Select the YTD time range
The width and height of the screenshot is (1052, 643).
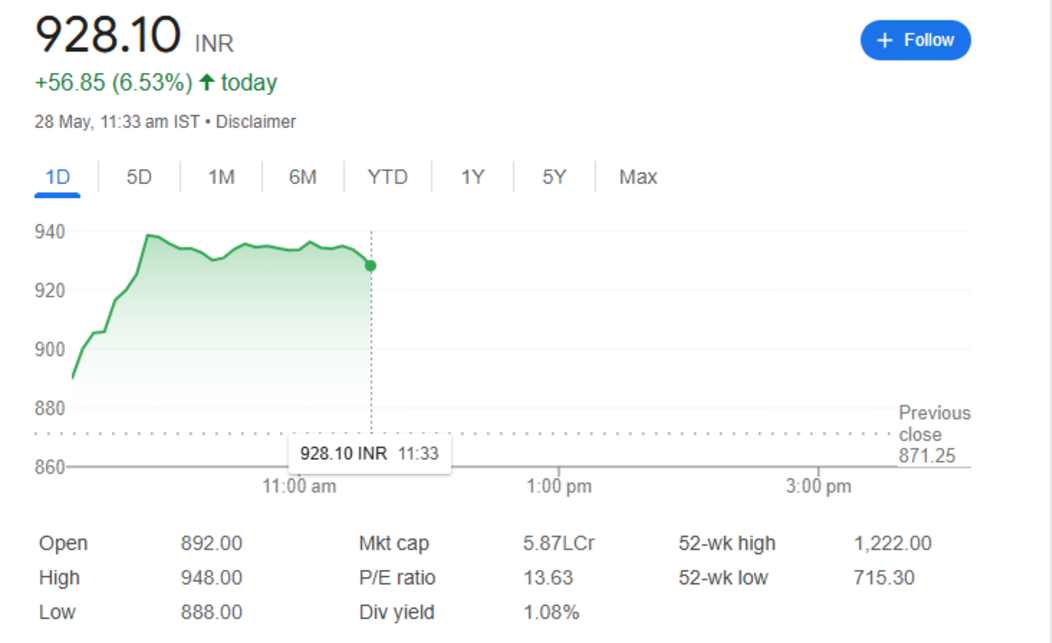386,176
